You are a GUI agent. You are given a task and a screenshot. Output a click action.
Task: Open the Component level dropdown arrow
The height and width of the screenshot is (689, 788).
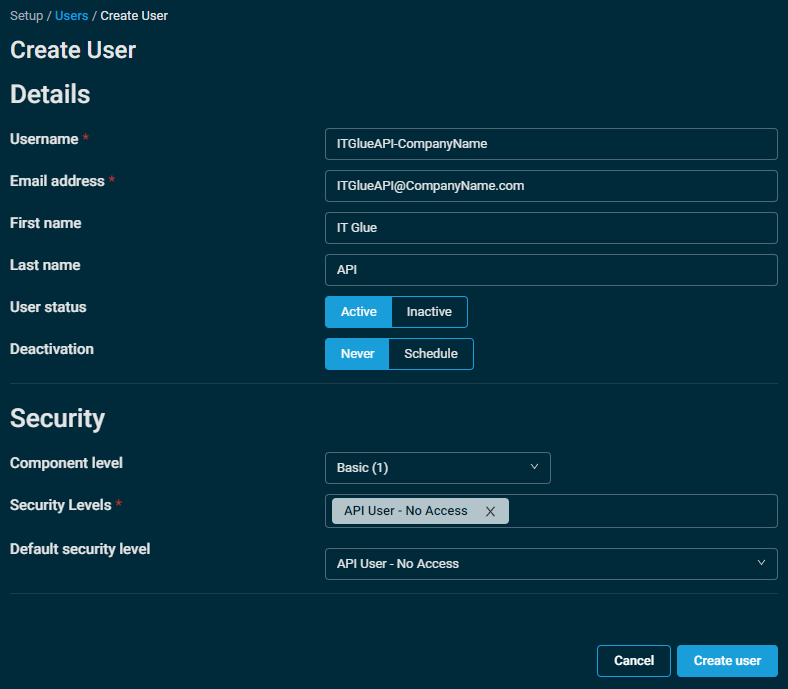pos(534,467)
